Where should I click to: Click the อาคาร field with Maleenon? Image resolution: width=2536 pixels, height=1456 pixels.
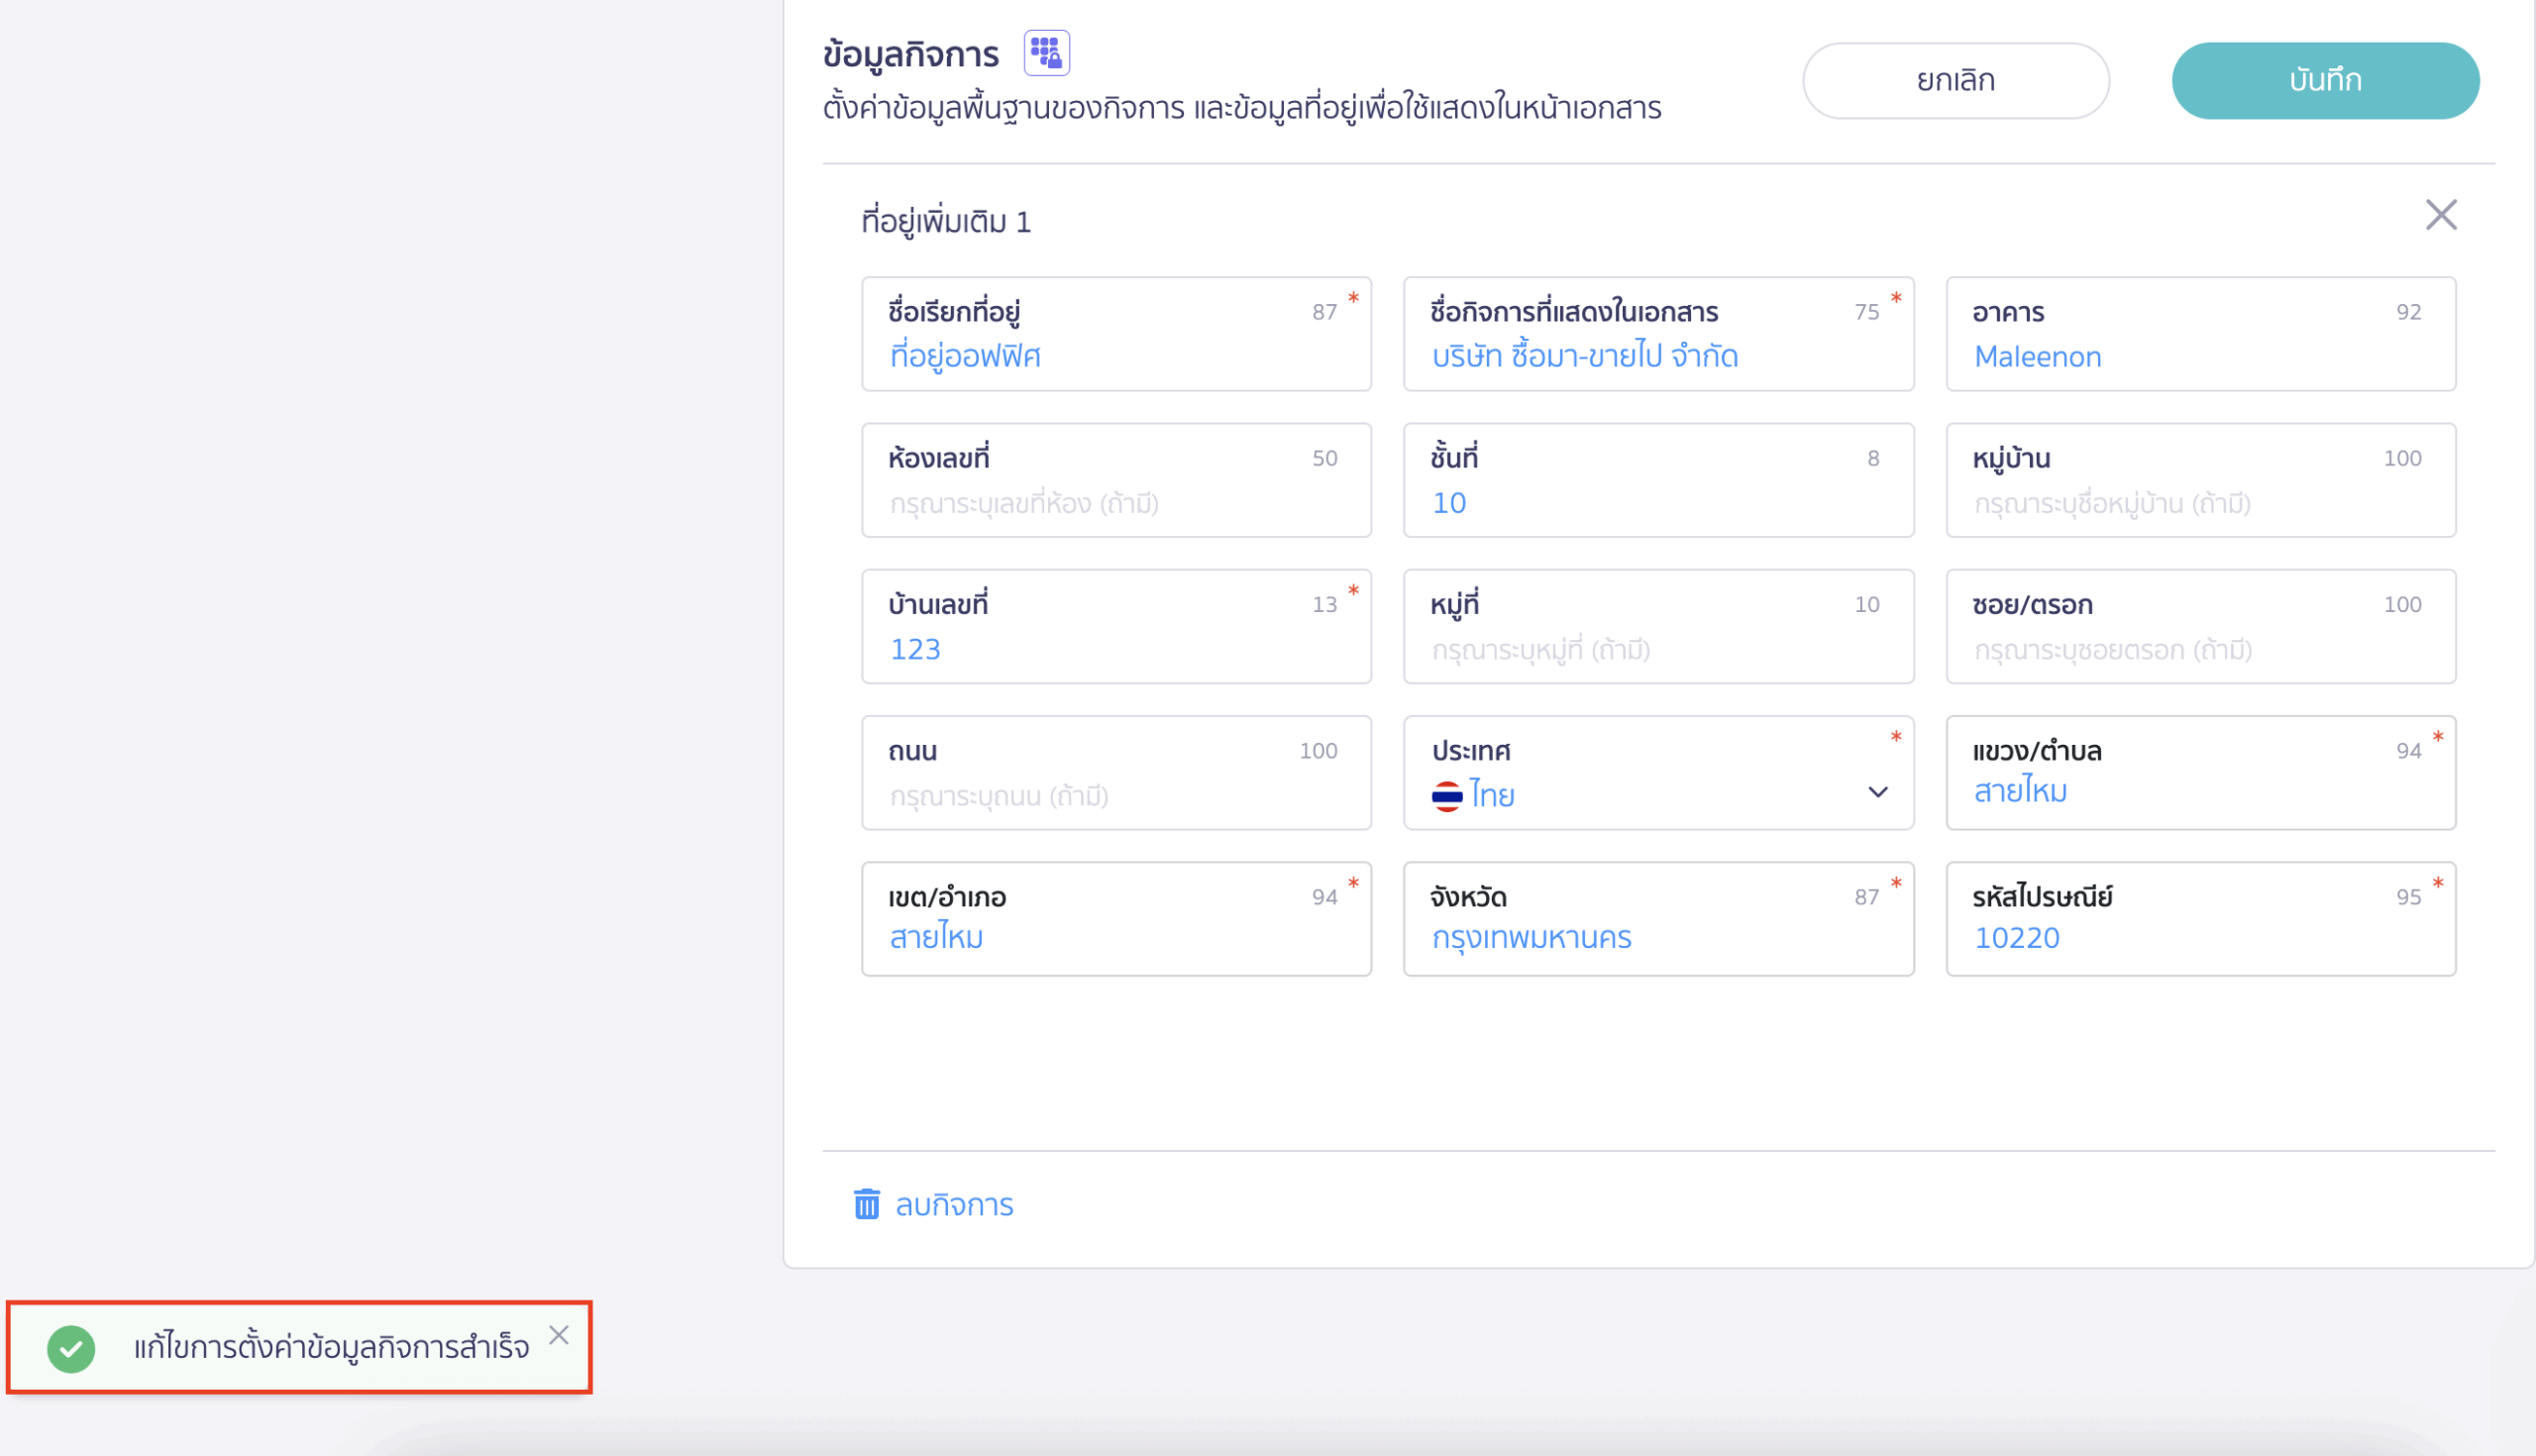coord(2200,356)
